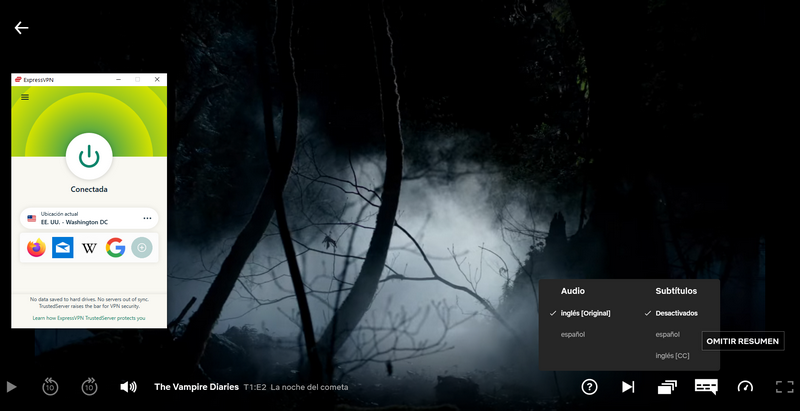Toggle the ExpressVPN power button
The height and width of the screenshot is (411, 800).
[89, 156]
